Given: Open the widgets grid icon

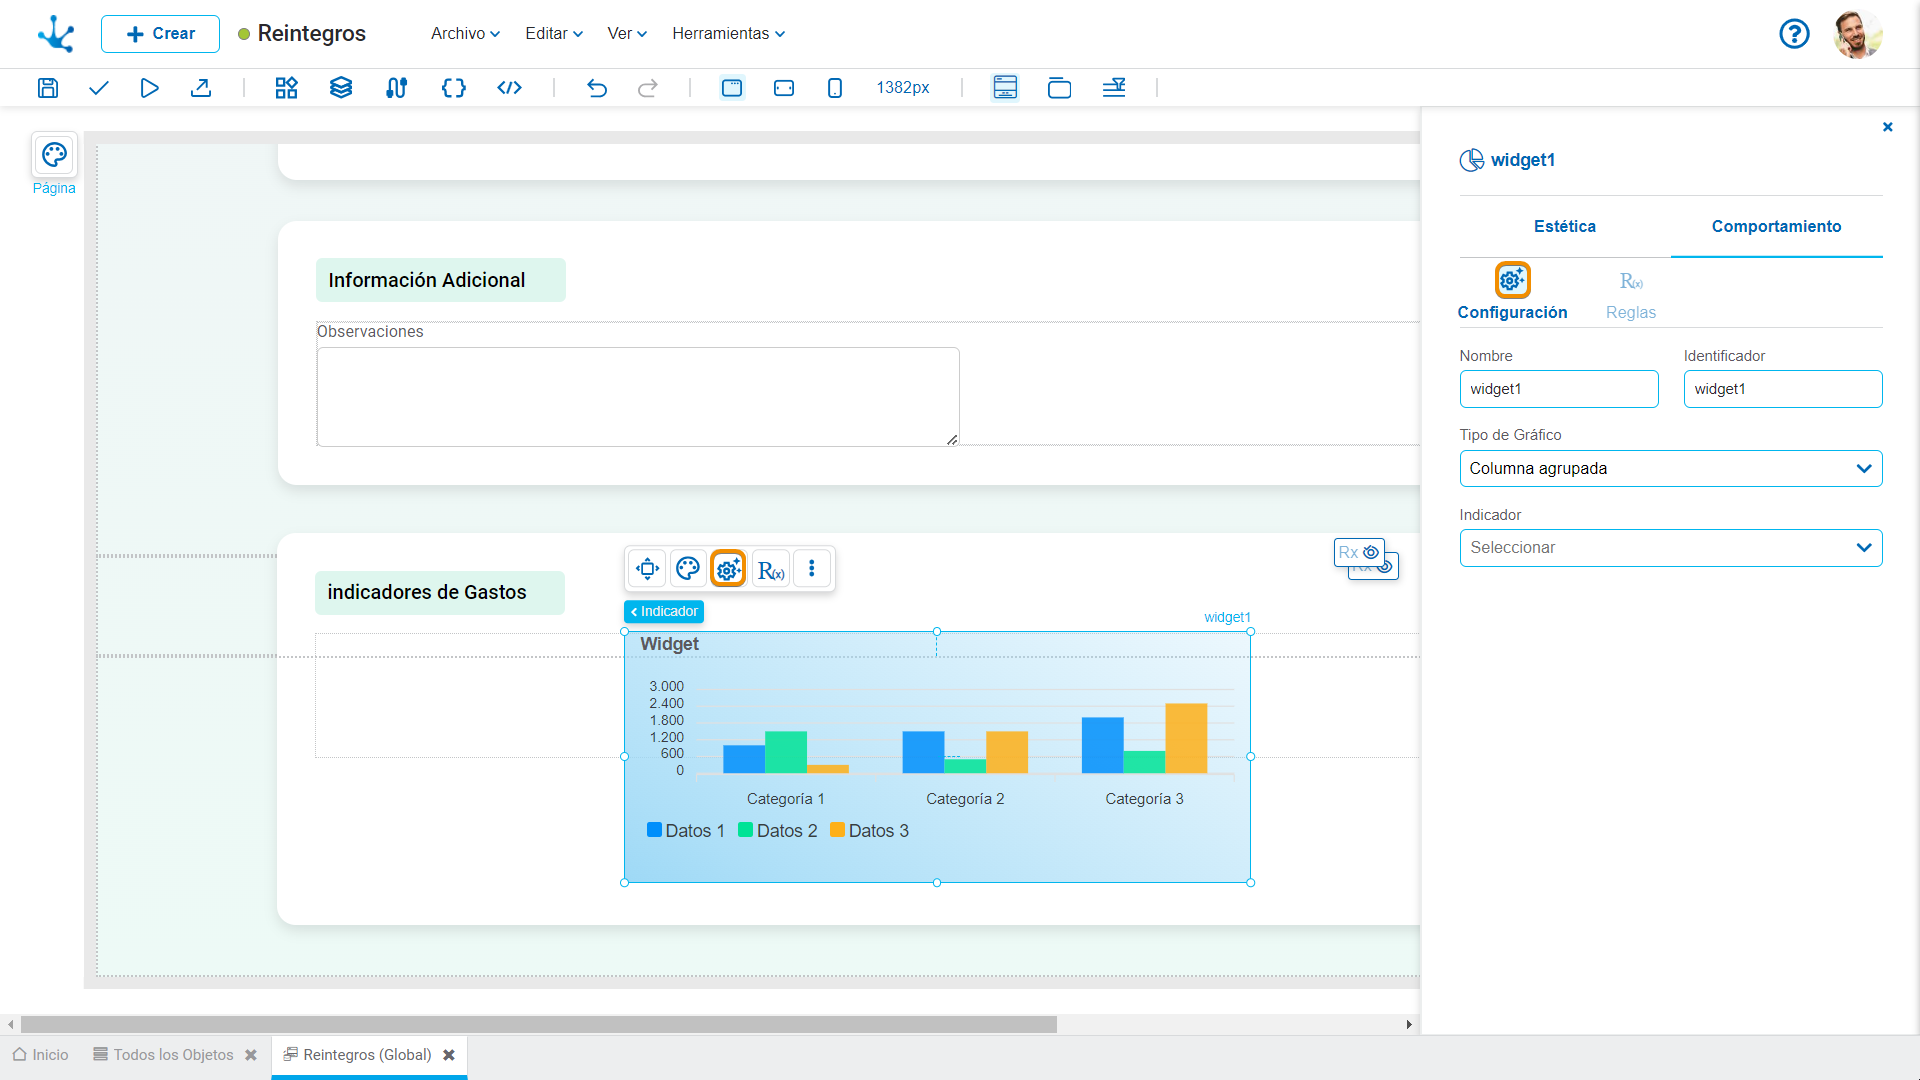Looking at the screenshot, I should (287, 88).
